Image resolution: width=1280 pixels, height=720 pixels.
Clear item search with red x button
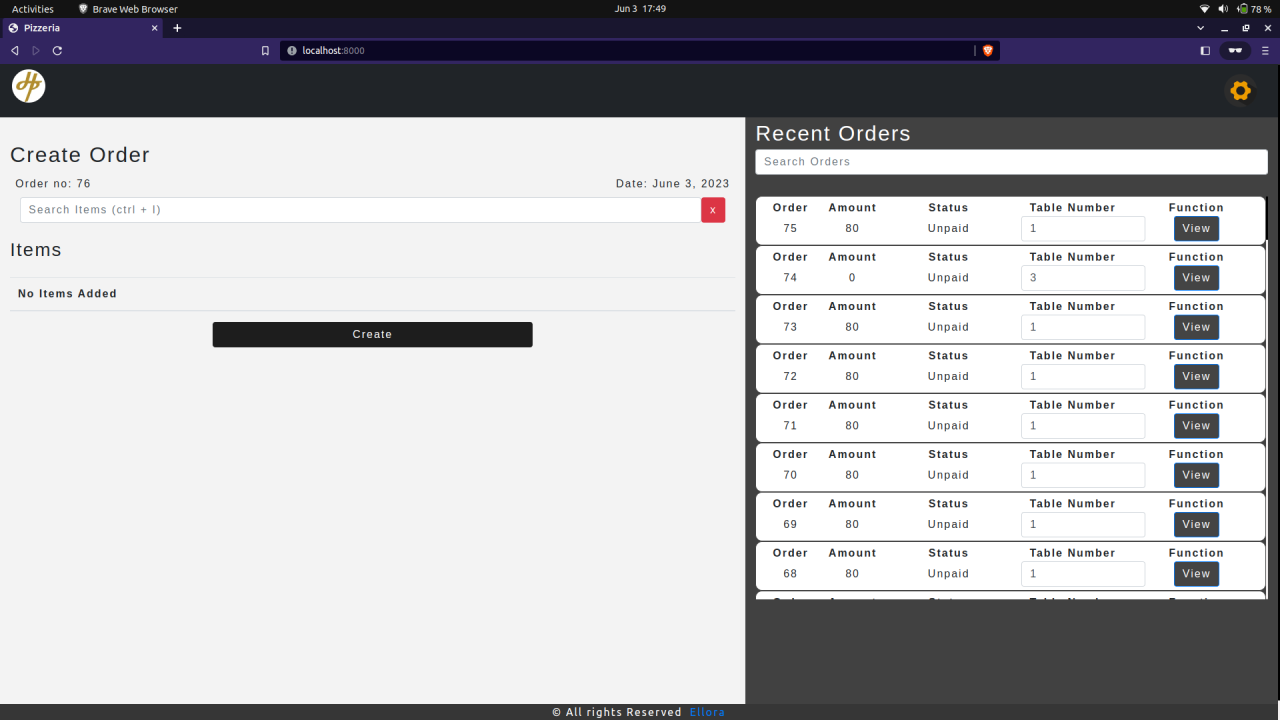coord(713,210)
